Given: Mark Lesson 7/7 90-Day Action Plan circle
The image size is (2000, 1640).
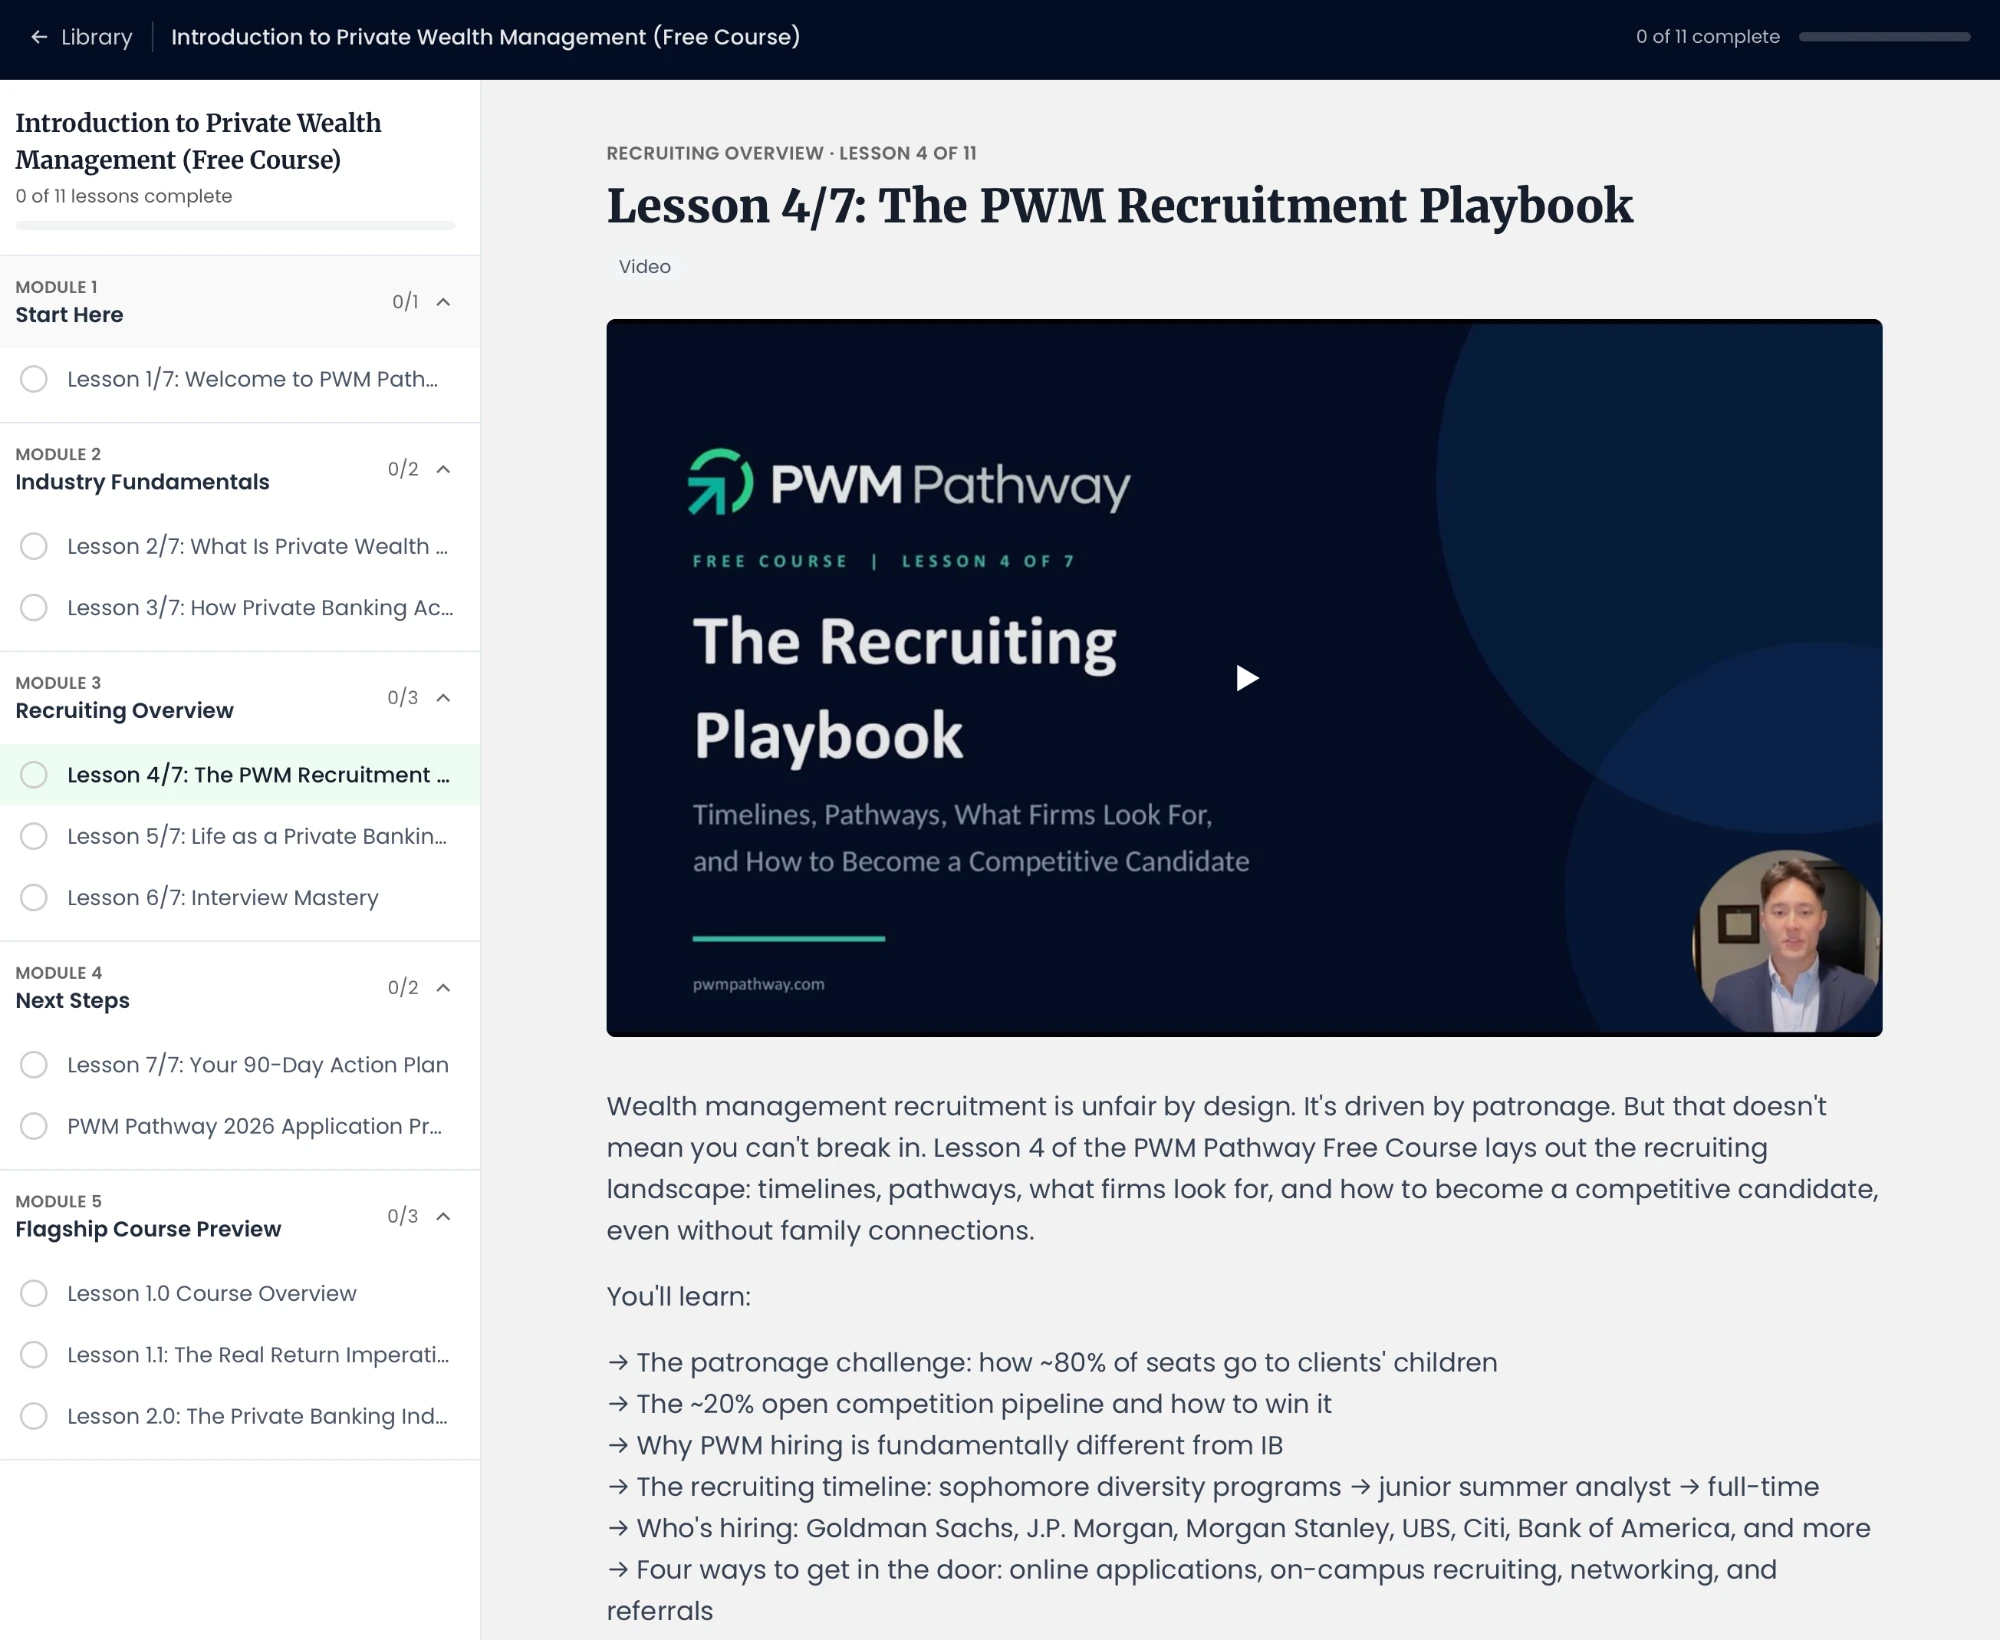Looking at the screenshot, I should [x=34, y=1065].
